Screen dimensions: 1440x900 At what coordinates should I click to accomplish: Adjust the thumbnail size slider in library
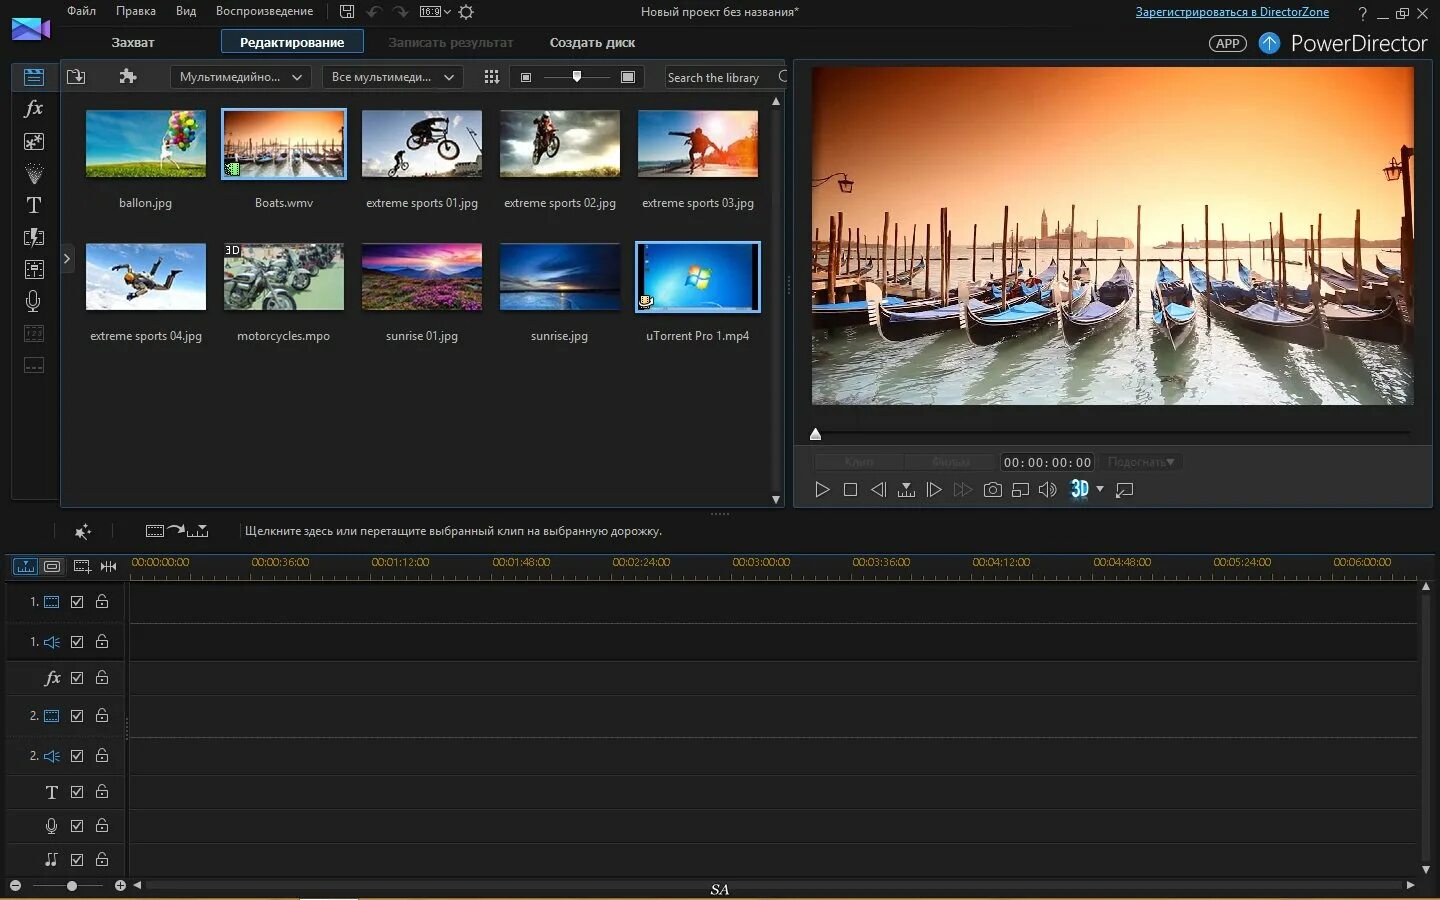click(x=577, y=77)
